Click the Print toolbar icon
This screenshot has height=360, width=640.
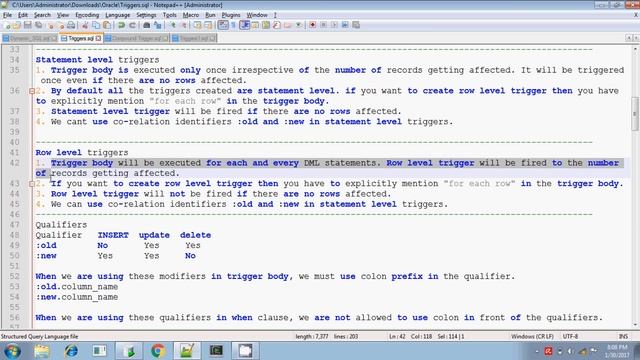(70, 25)
